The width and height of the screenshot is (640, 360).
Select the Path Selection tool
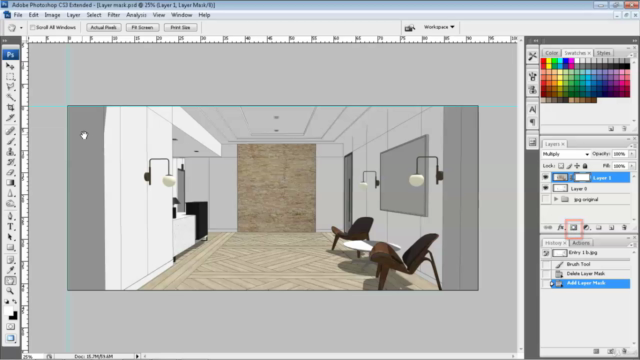[x=10, y=237]
